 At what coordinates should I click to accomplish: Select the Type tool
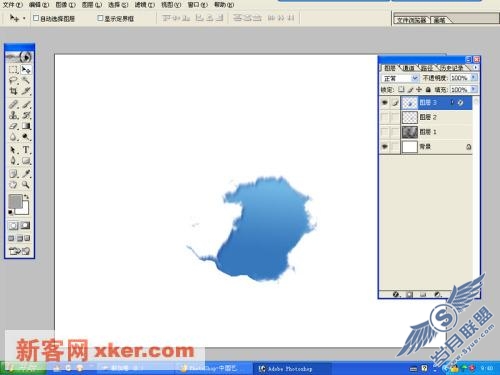(26, 150)
